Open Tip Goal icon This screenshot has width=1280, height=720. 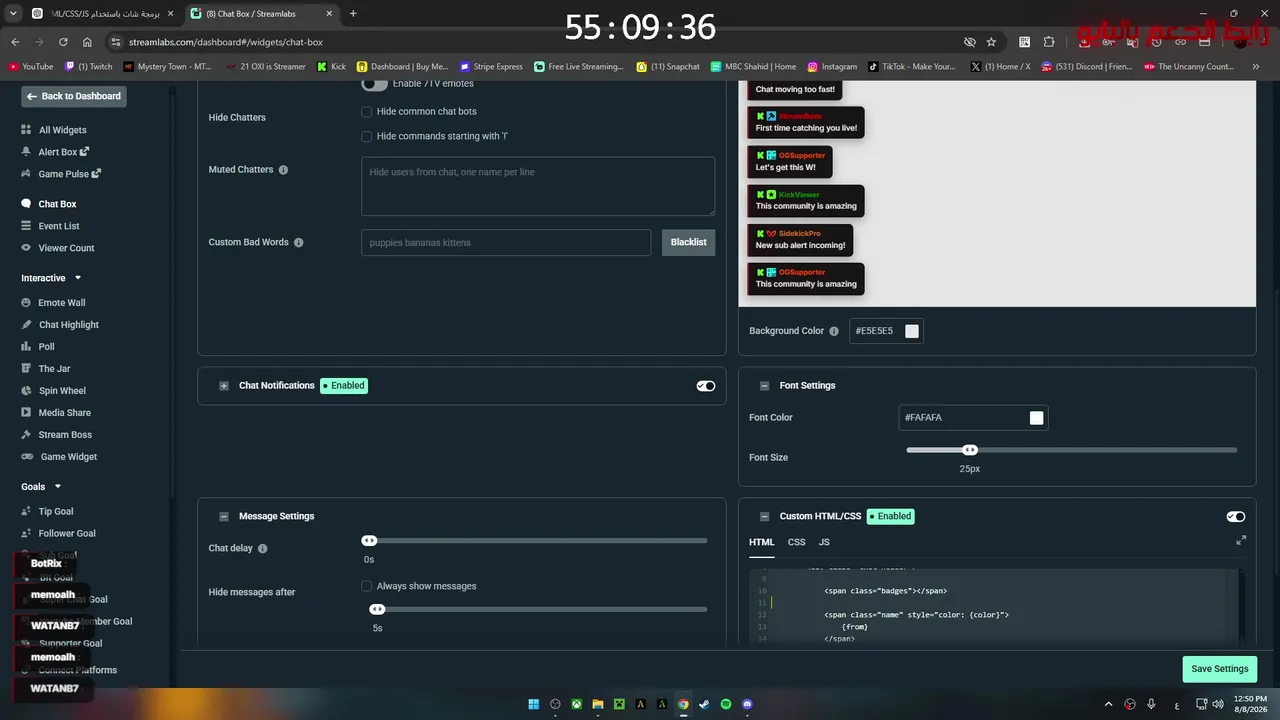point(27,512)
